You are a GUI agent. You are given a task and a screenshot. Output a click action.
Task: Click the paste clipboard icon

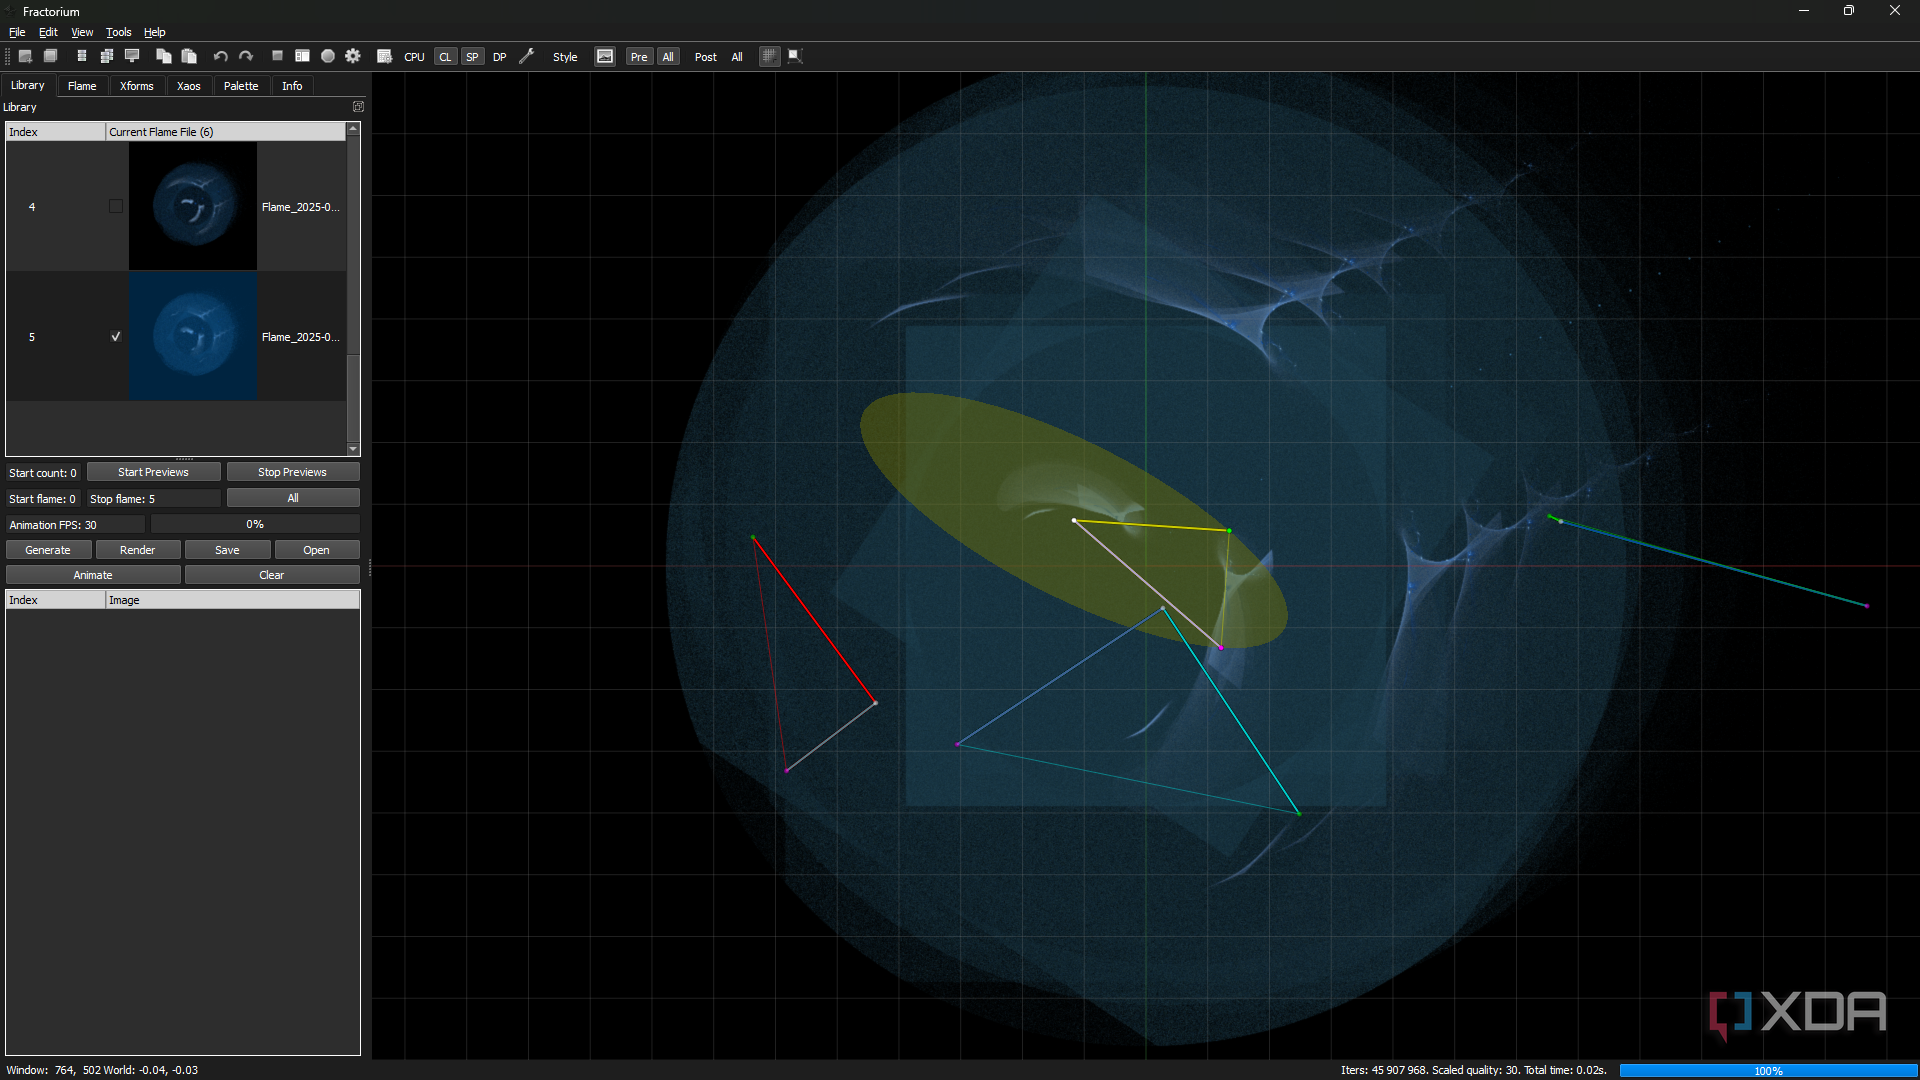(x=189, y=56)
